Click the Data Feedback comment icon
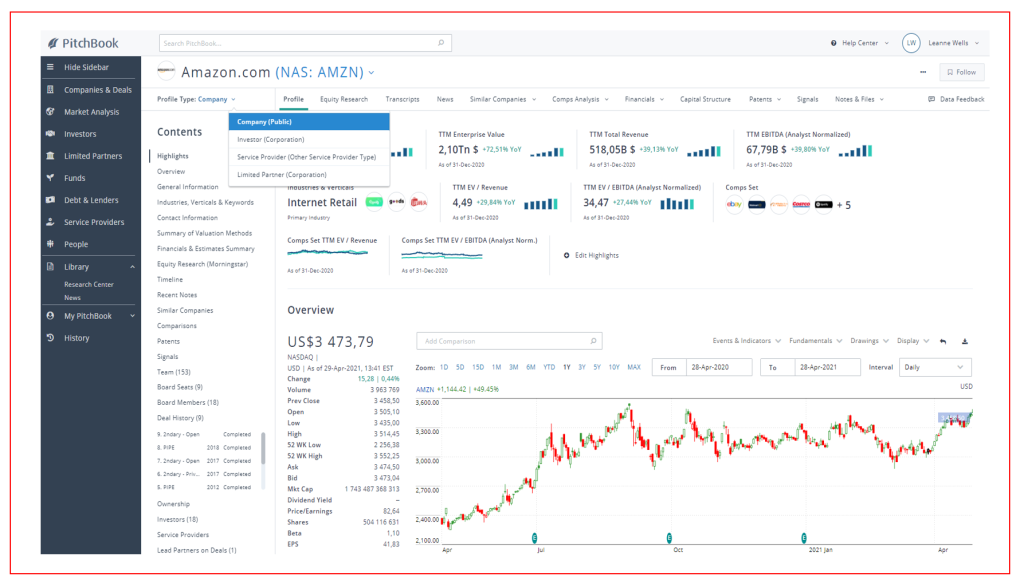The image size is (1024, 584). 931,99
